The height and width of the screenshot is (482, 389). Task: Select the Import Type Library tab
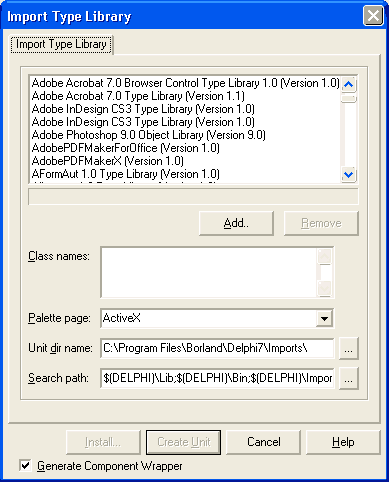61,44
